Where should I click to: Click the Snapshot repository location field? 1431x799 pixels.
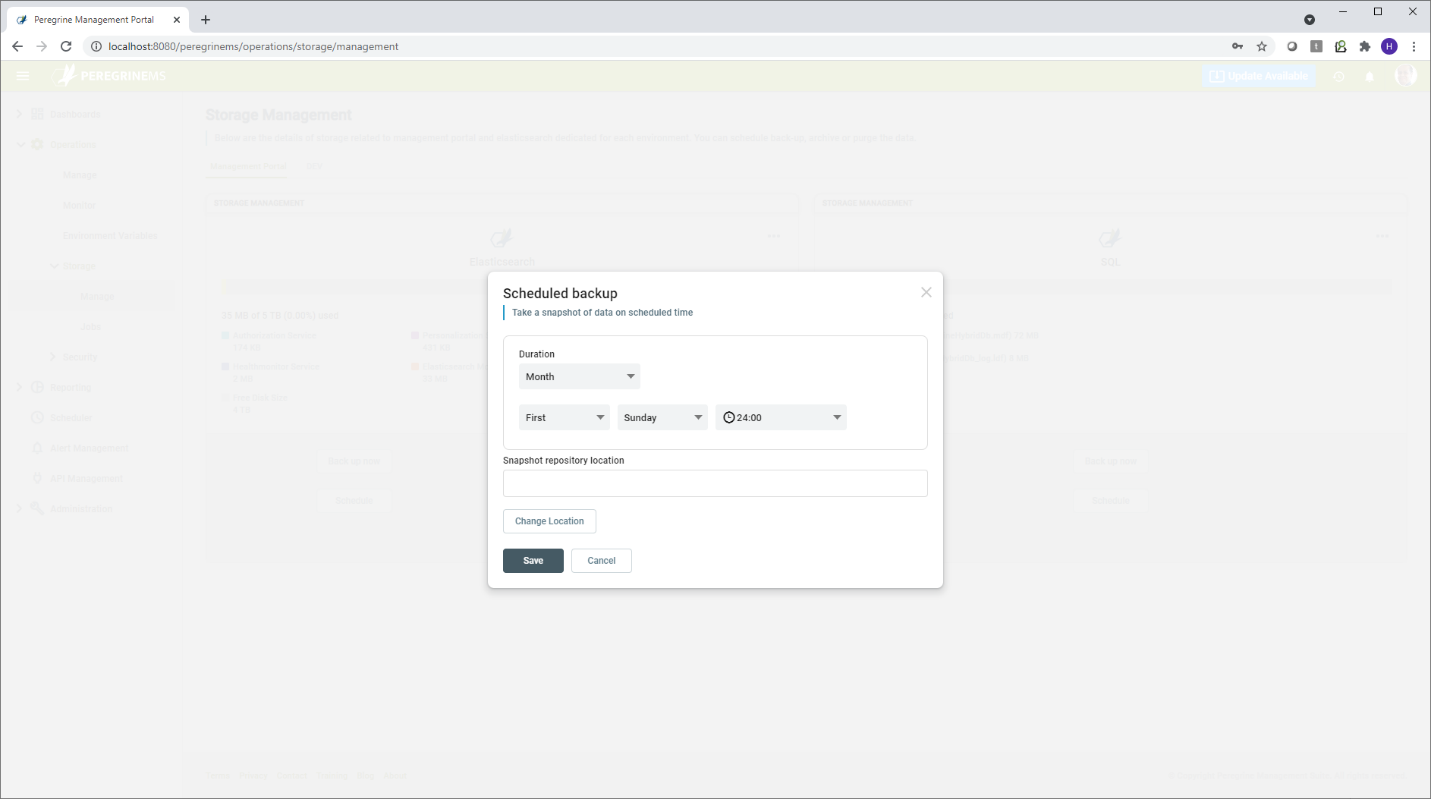point(715,484)
